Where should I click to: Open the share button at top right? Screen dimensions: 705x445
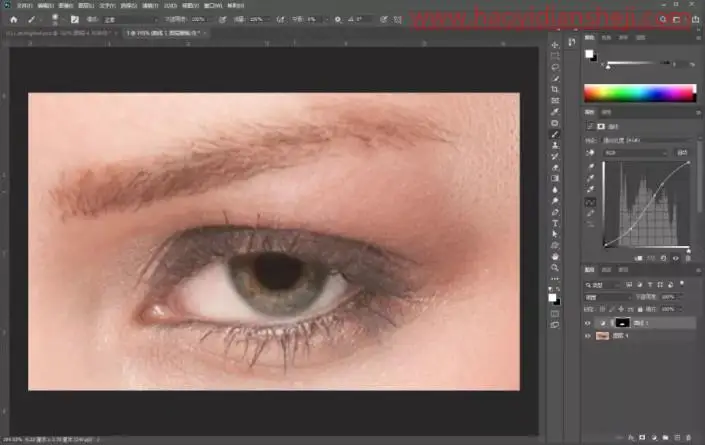point(695,19)
